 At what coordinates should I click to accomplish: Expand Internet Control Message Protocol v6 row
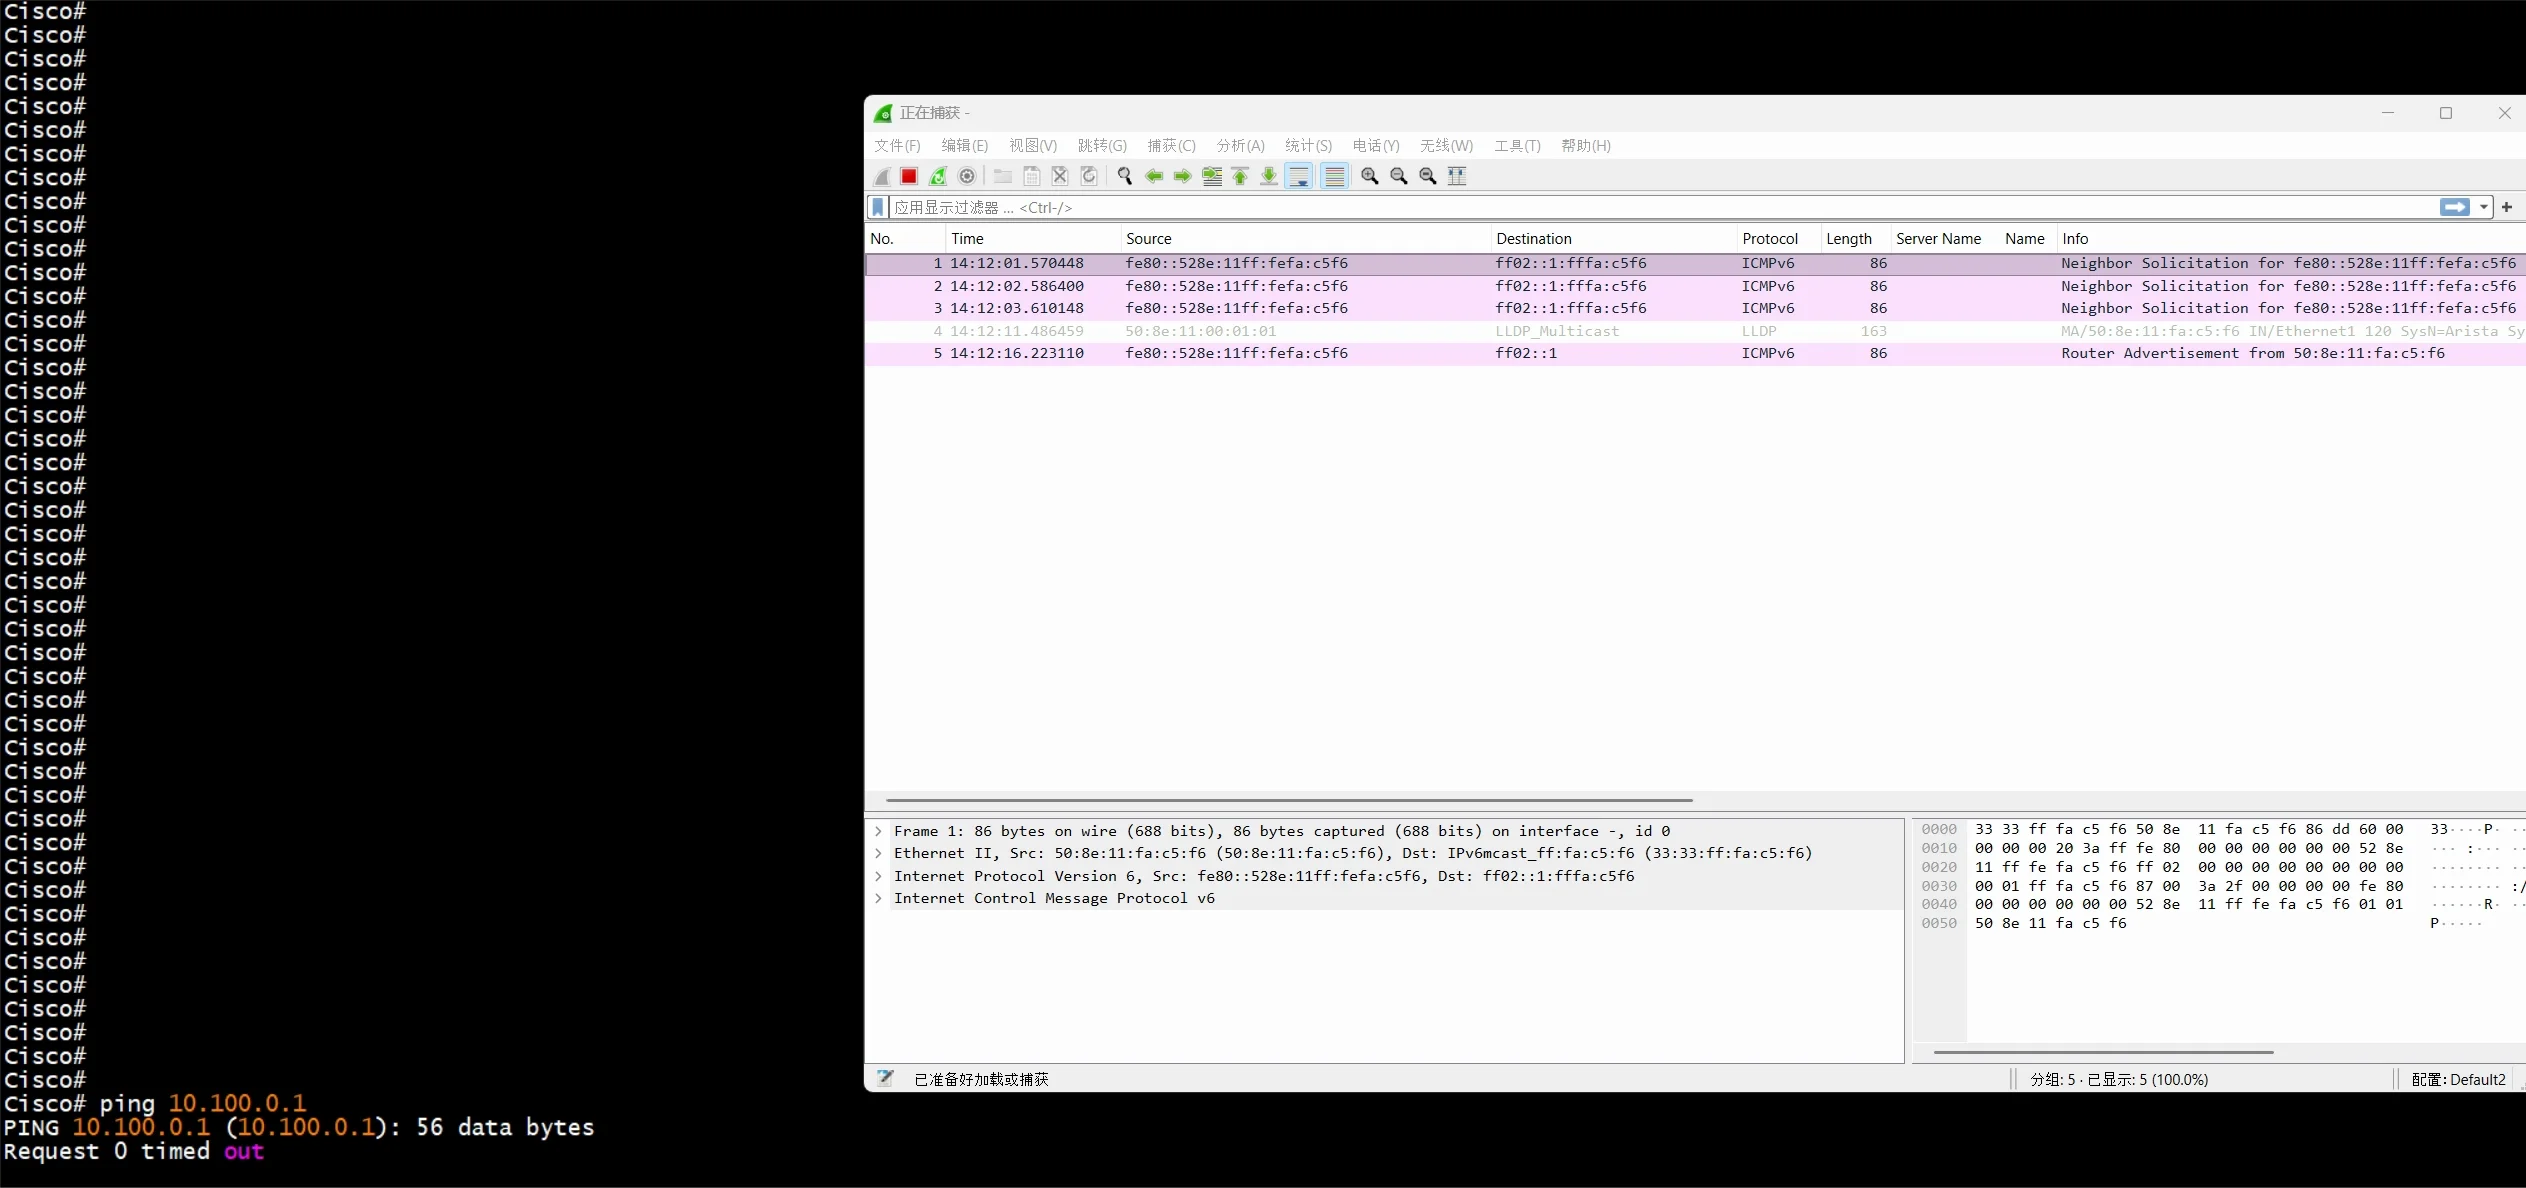click(878, 898)
